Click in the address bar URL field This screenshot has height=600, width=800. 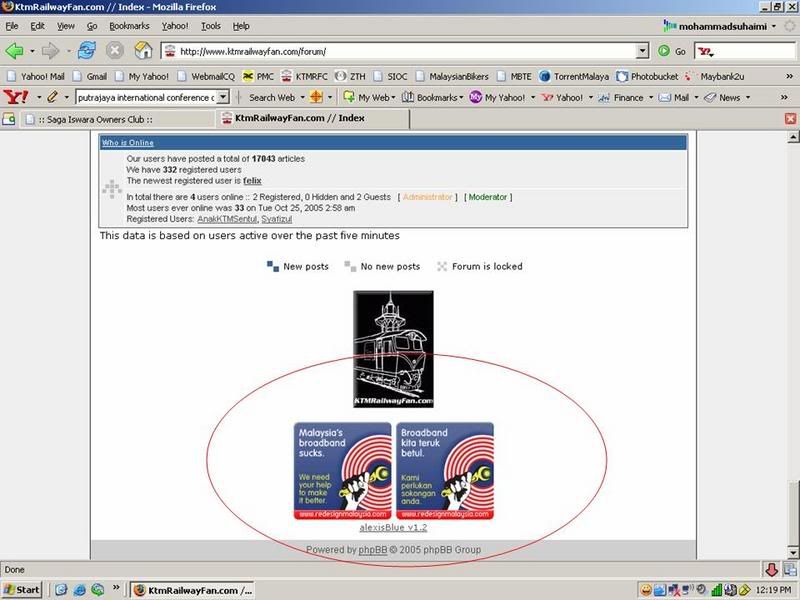click(x=406, y=51)
